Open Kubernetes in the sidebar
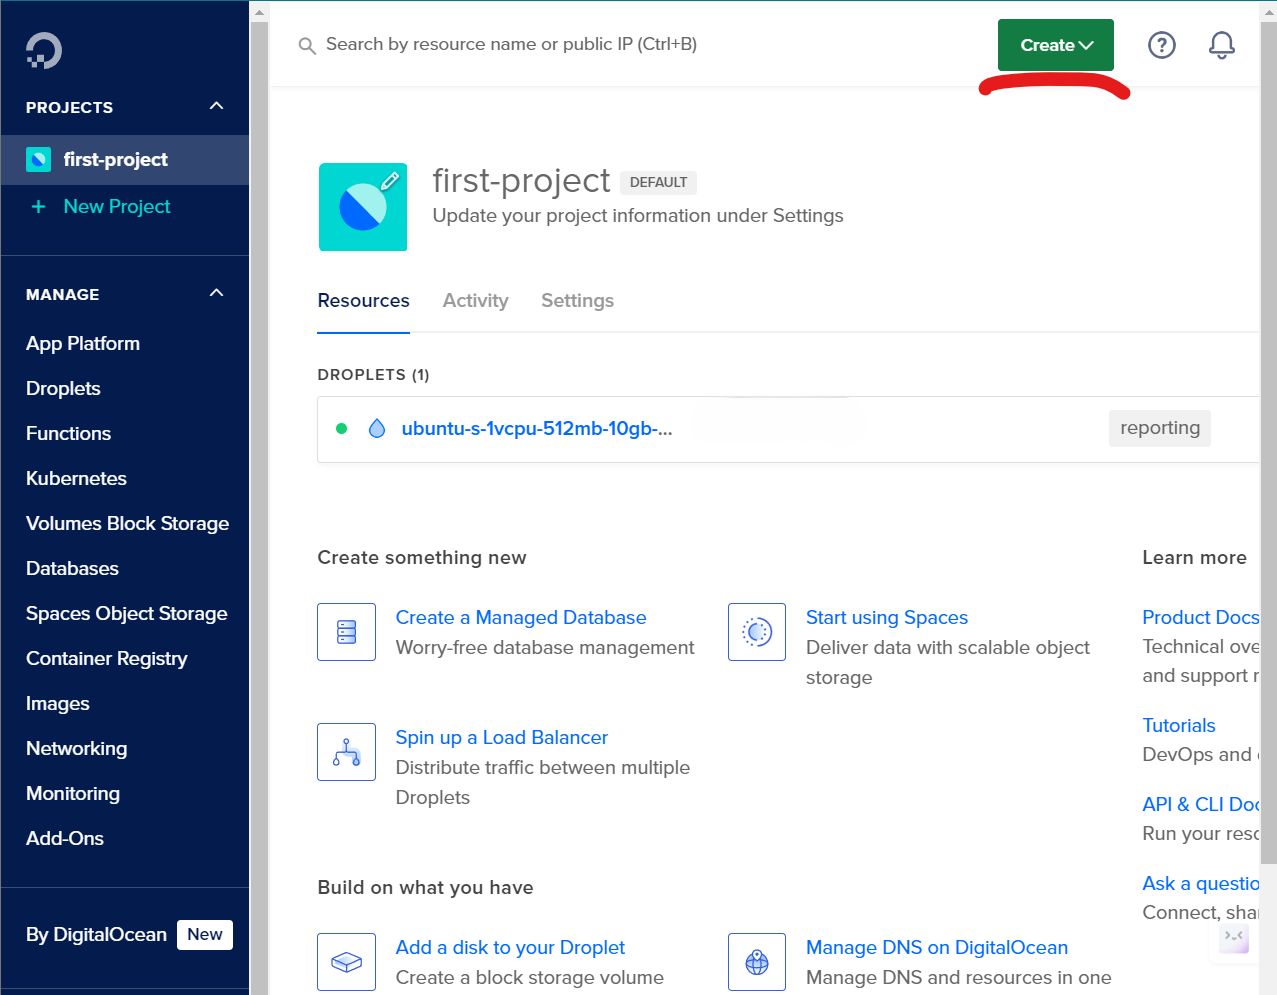Screen dimensions: 1277x995 point(76,479)
